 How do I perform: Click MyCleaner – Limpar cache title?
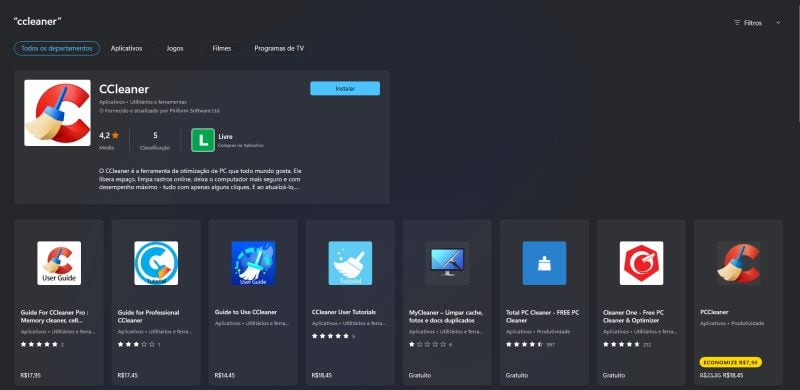446,316
